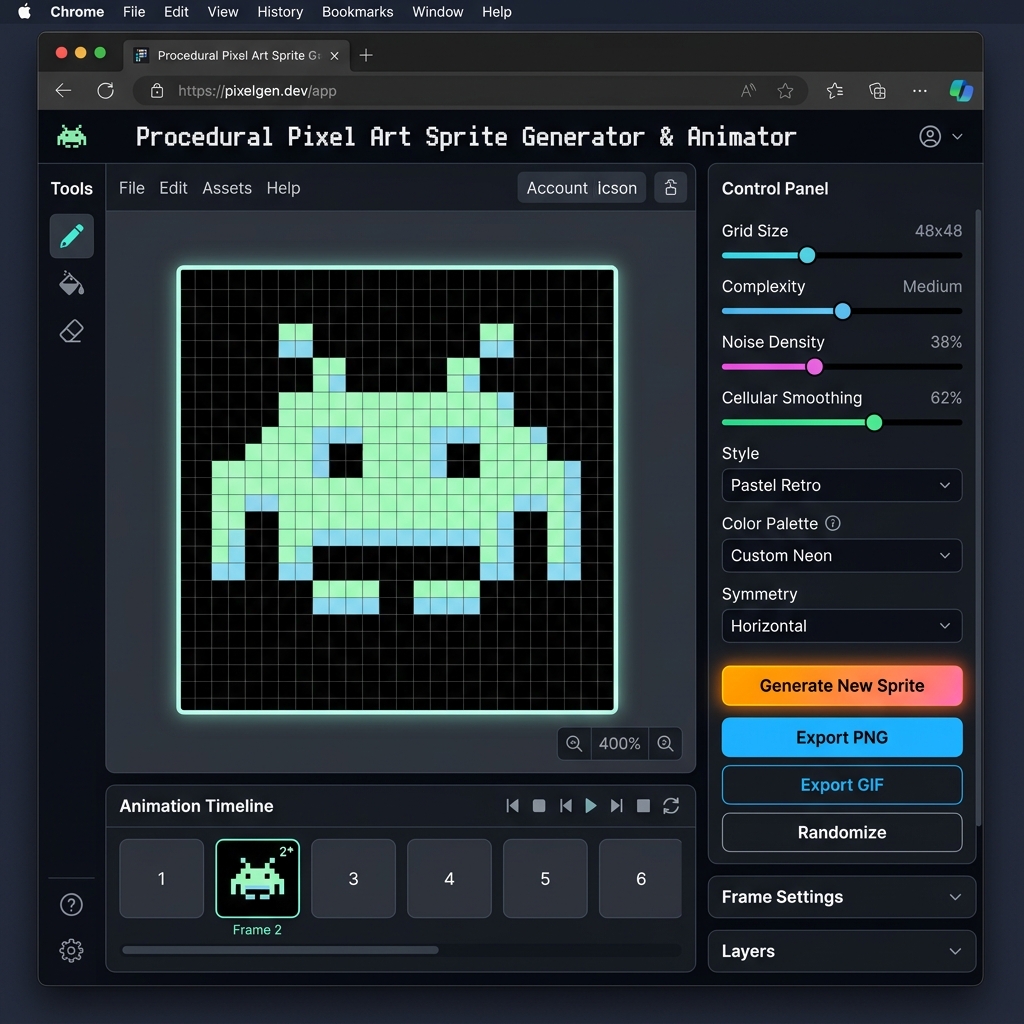The width and height of the screenshot is (1024, 1024).
Task: Bookmark this page with the star
Action: coord(785,91)
